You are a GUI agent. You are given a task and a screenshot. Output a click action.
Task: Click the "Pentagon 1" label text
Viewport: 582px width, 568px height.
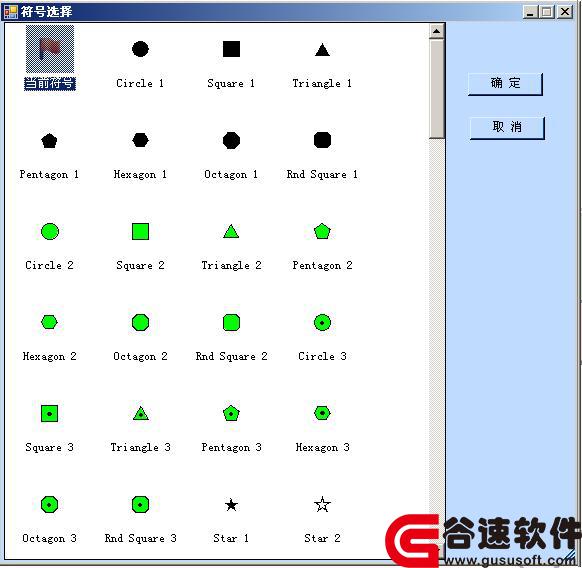49,174
